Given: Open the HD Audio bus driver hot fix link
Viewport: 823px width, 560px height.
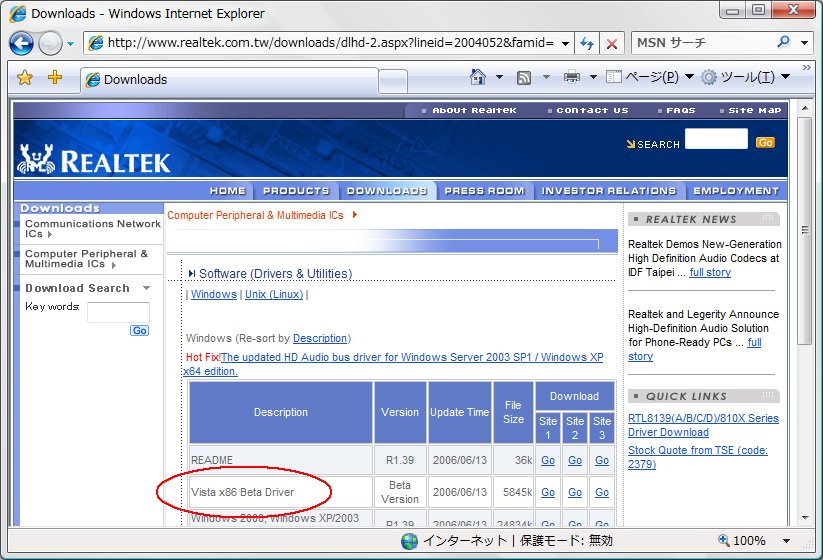Looking at the screenshot, I should click(x=393, y=364).
